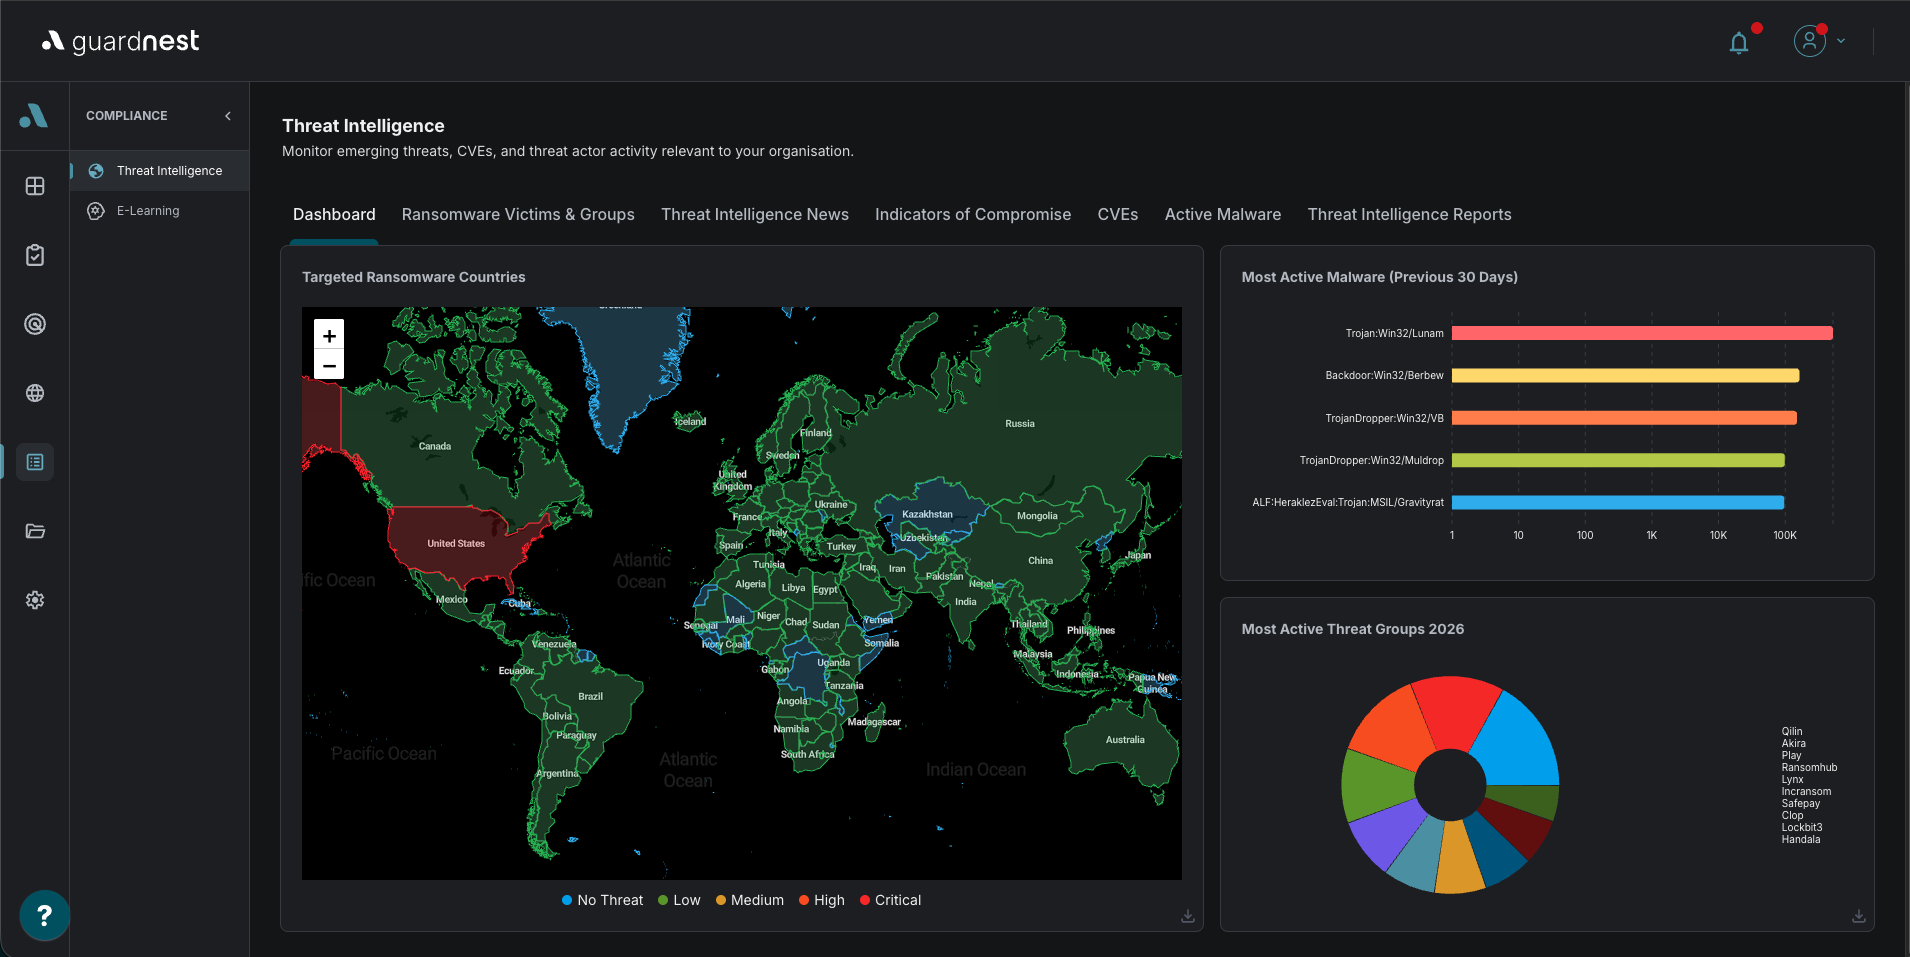Zoom in on the map

pos(329,335)
